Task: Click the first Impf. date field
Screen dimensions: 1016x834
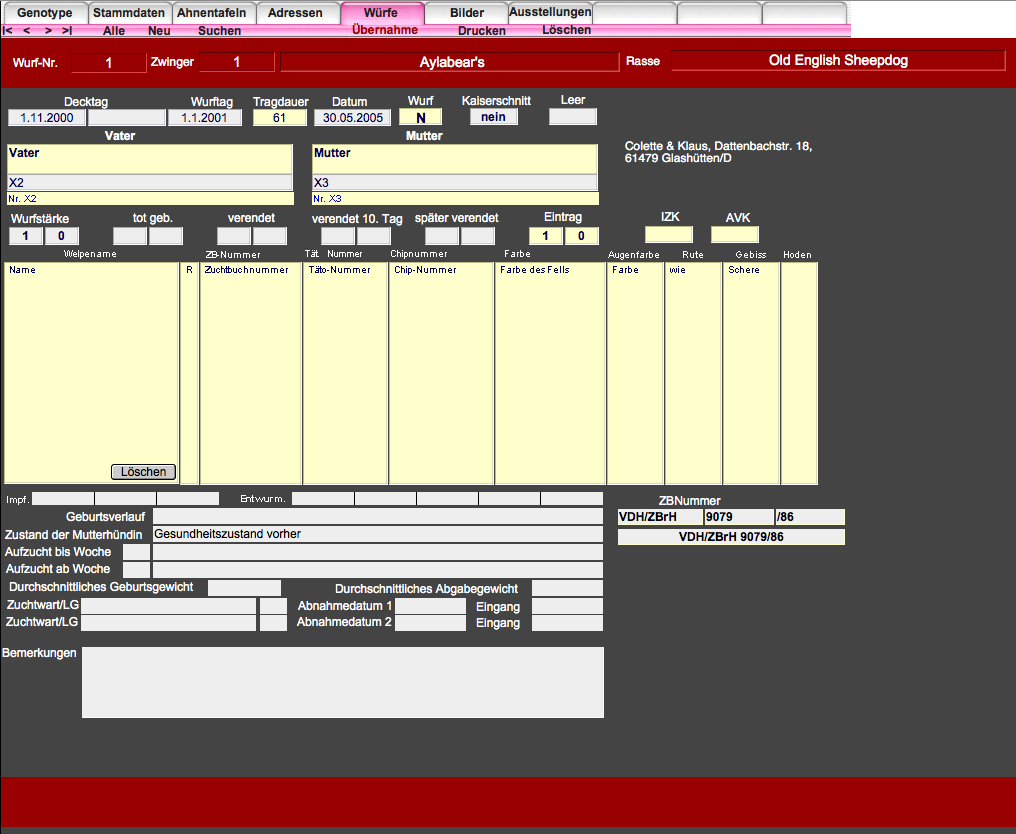Action: (63, 498)
